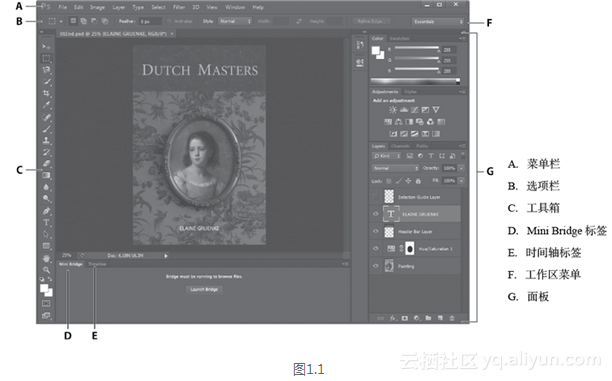Viewport: 612px width, 381px height.
Task: Hide the ELAINE GRUENKE text layer
Action: tap(376, 214)
